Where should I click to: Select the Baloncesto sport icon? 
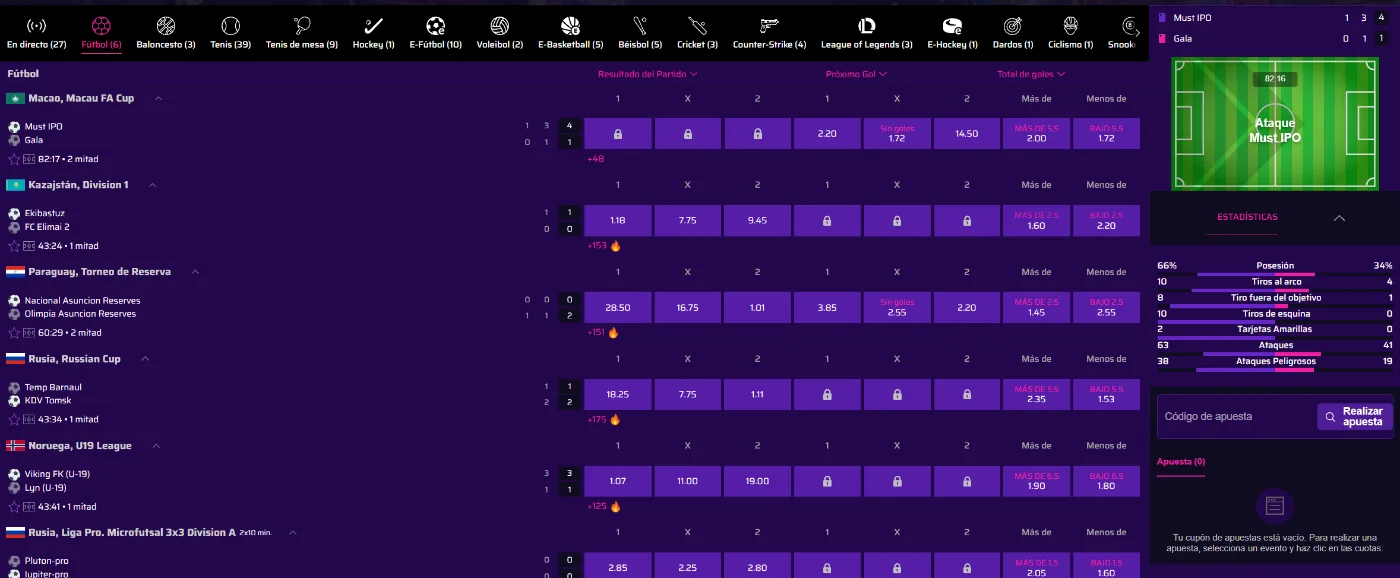(x=166, y=26)
